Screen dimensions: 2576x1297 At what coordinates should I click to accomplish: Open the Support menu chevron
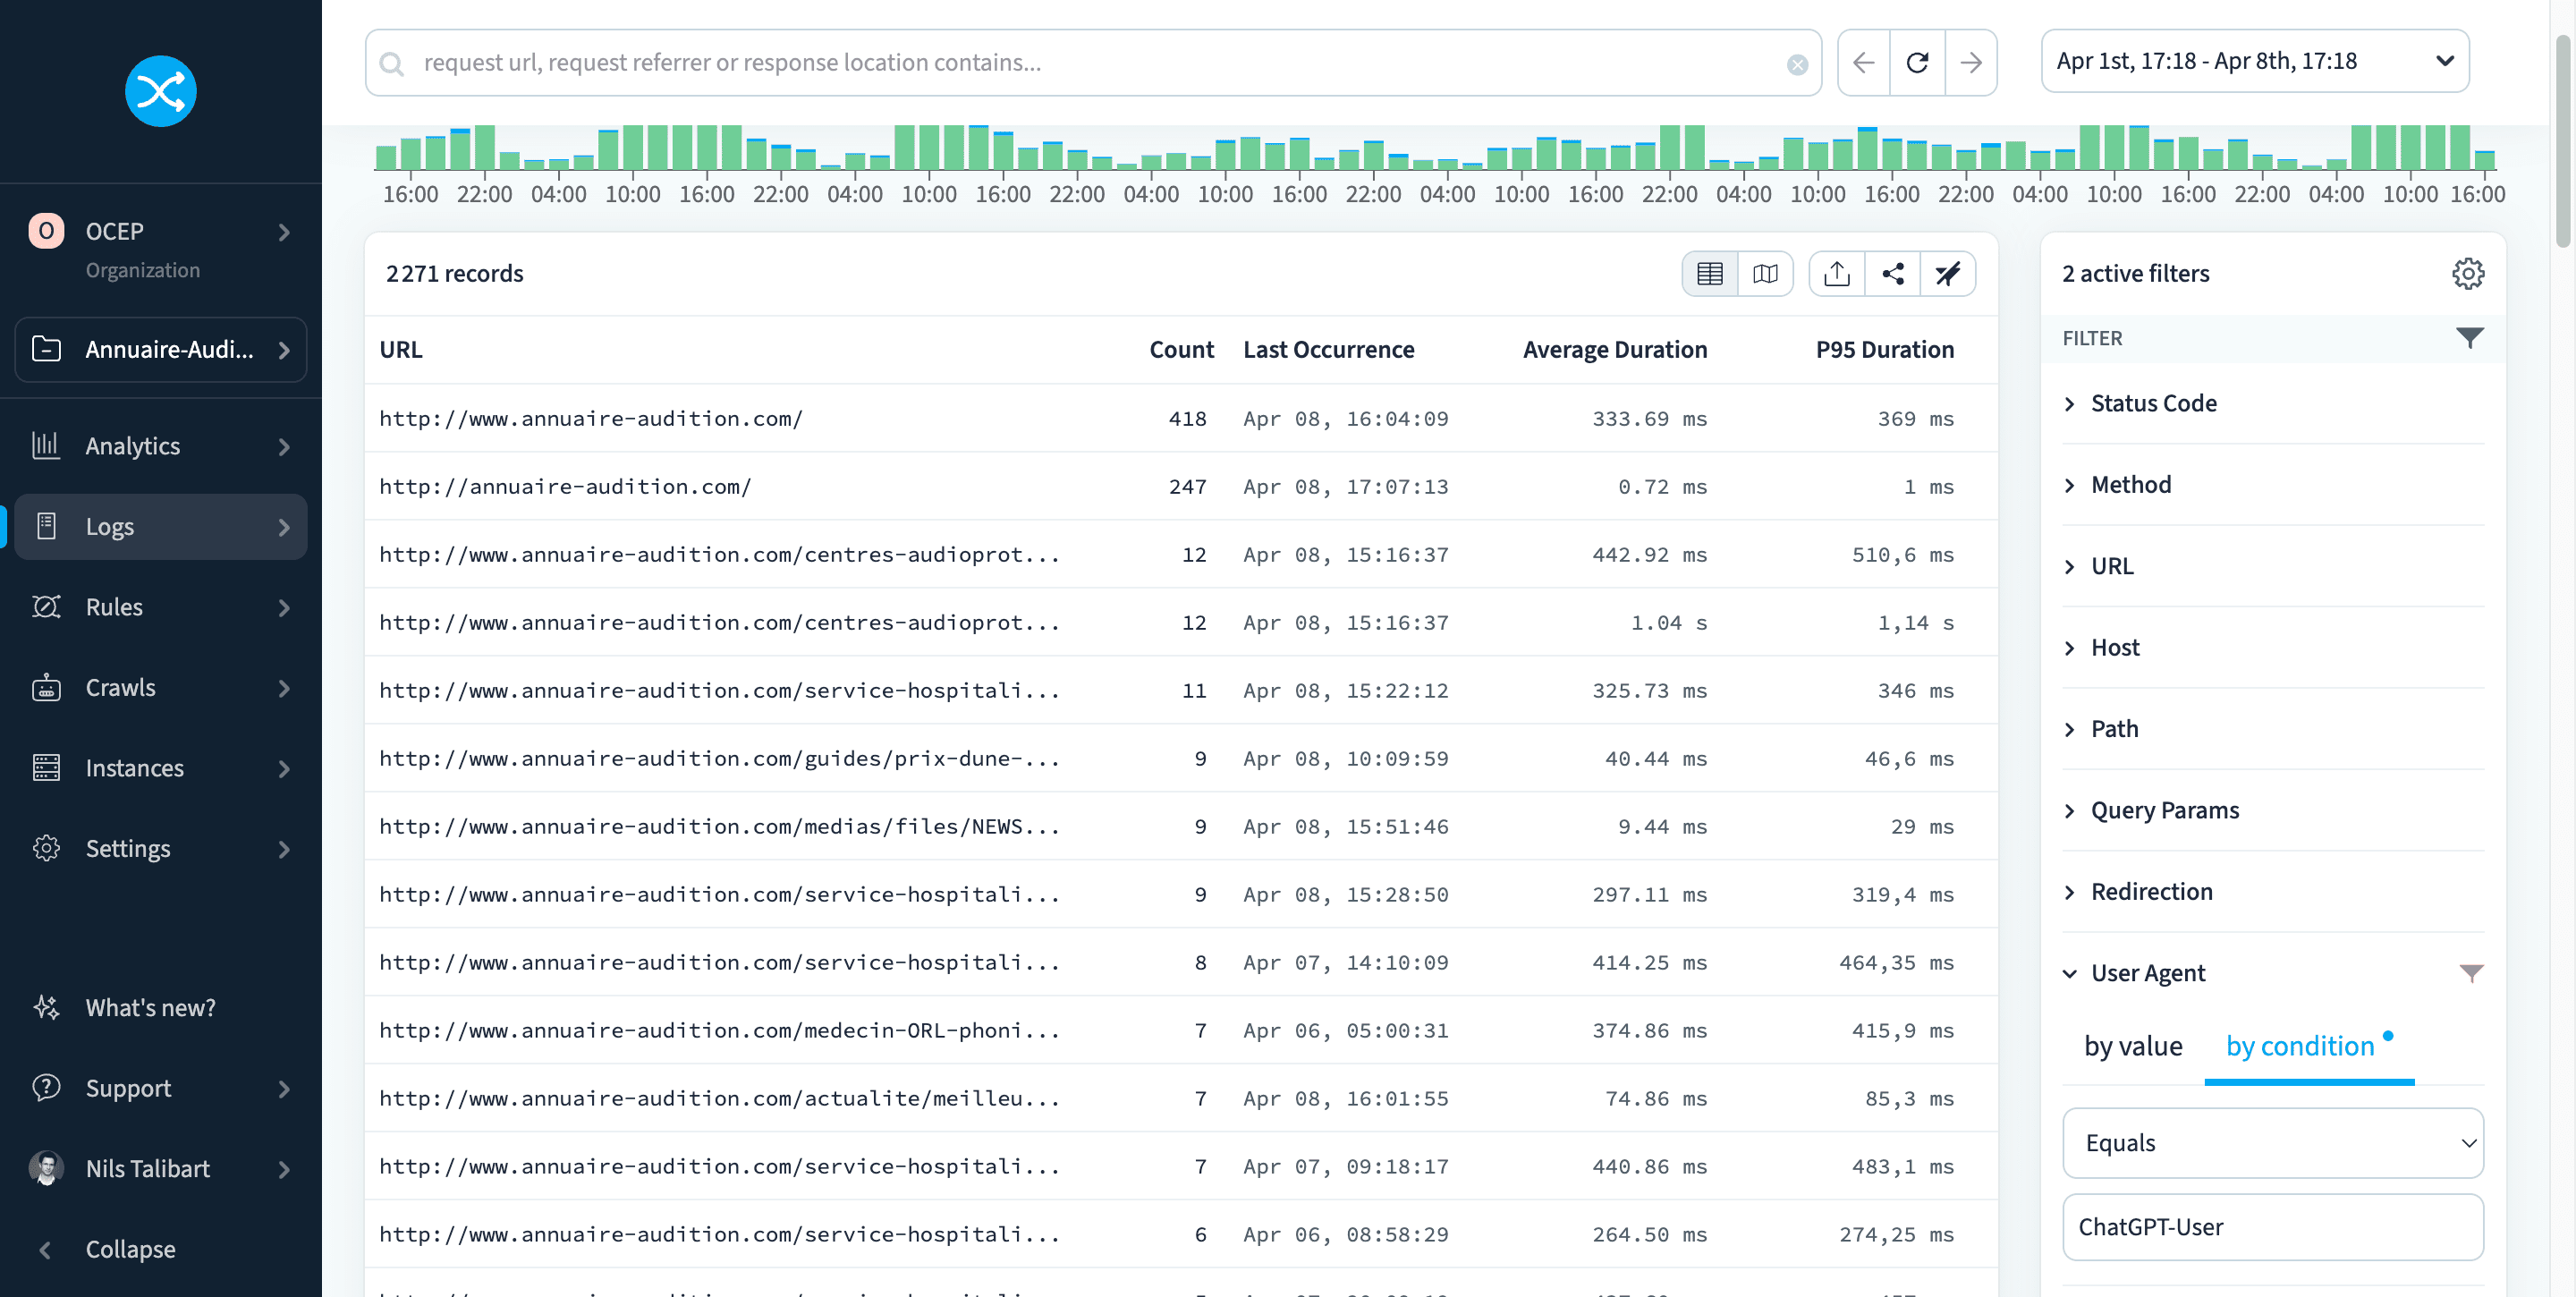click(285, 1088)
